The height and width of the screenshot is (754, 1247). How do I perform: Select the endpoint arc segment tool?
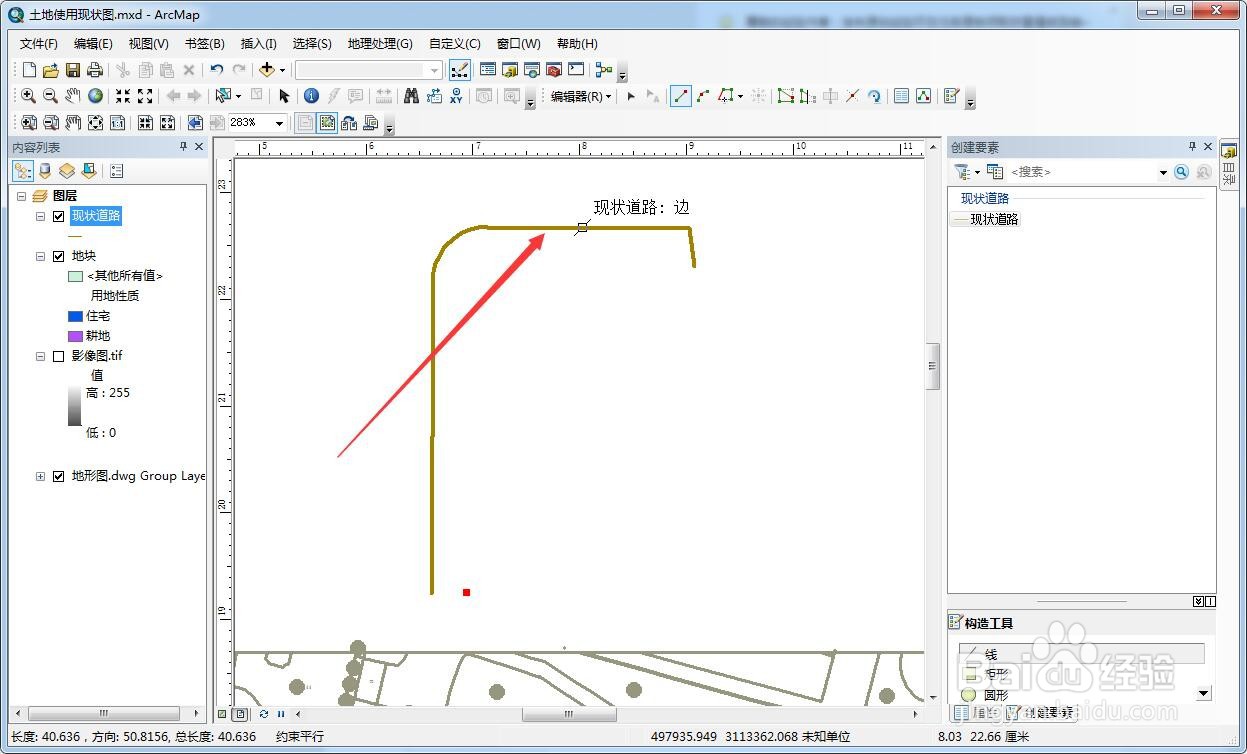[x=704, y=95]
